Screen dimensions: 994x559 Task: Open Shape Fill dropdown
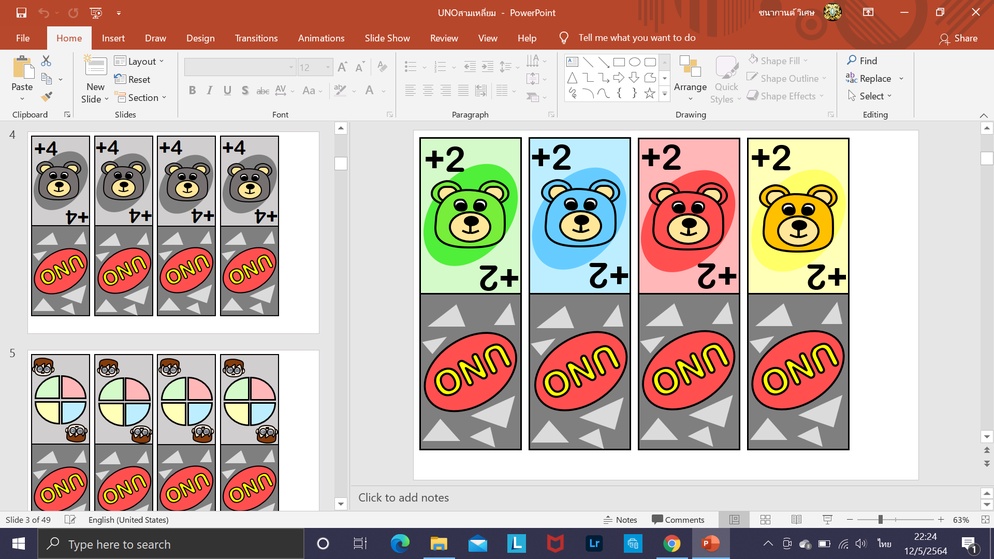click(x=778, y=61)
